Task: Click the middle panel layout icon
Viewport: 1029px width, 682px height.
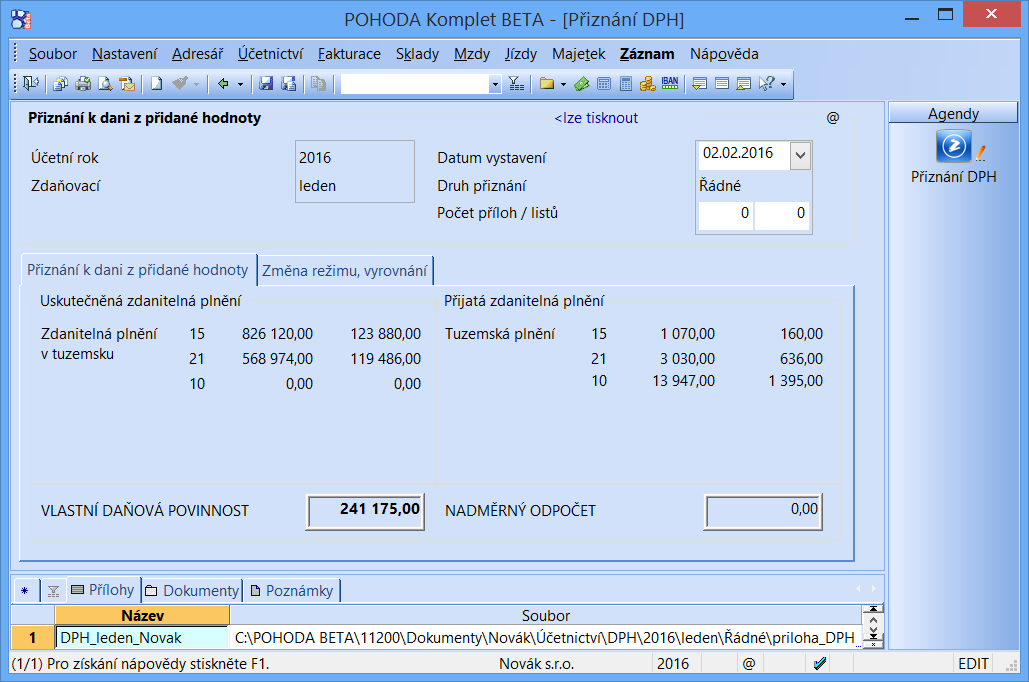Action: 722,83
